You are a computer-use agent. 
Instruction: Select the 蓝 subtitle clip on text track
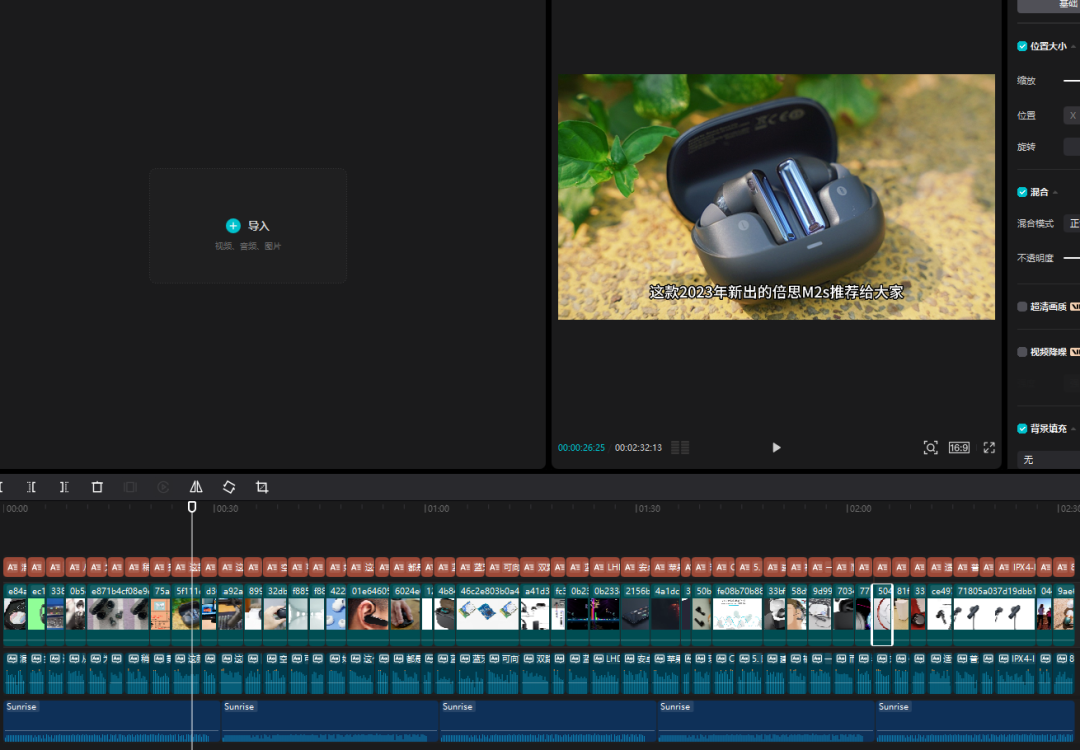[x=470, y=567]
